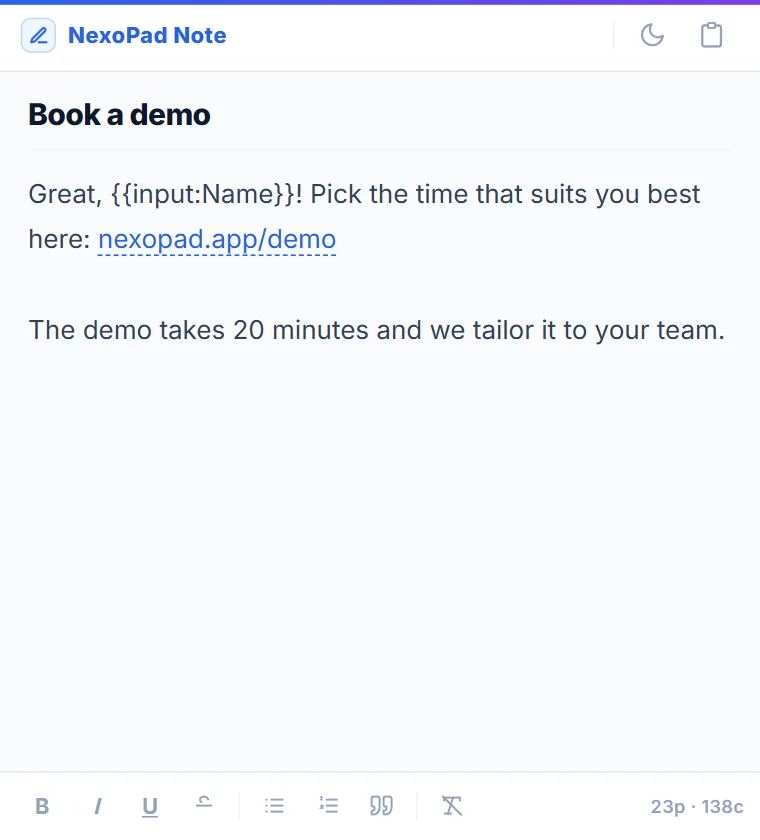
Task: Open the nexopad.app/demo link
Action: pos(217,239)
